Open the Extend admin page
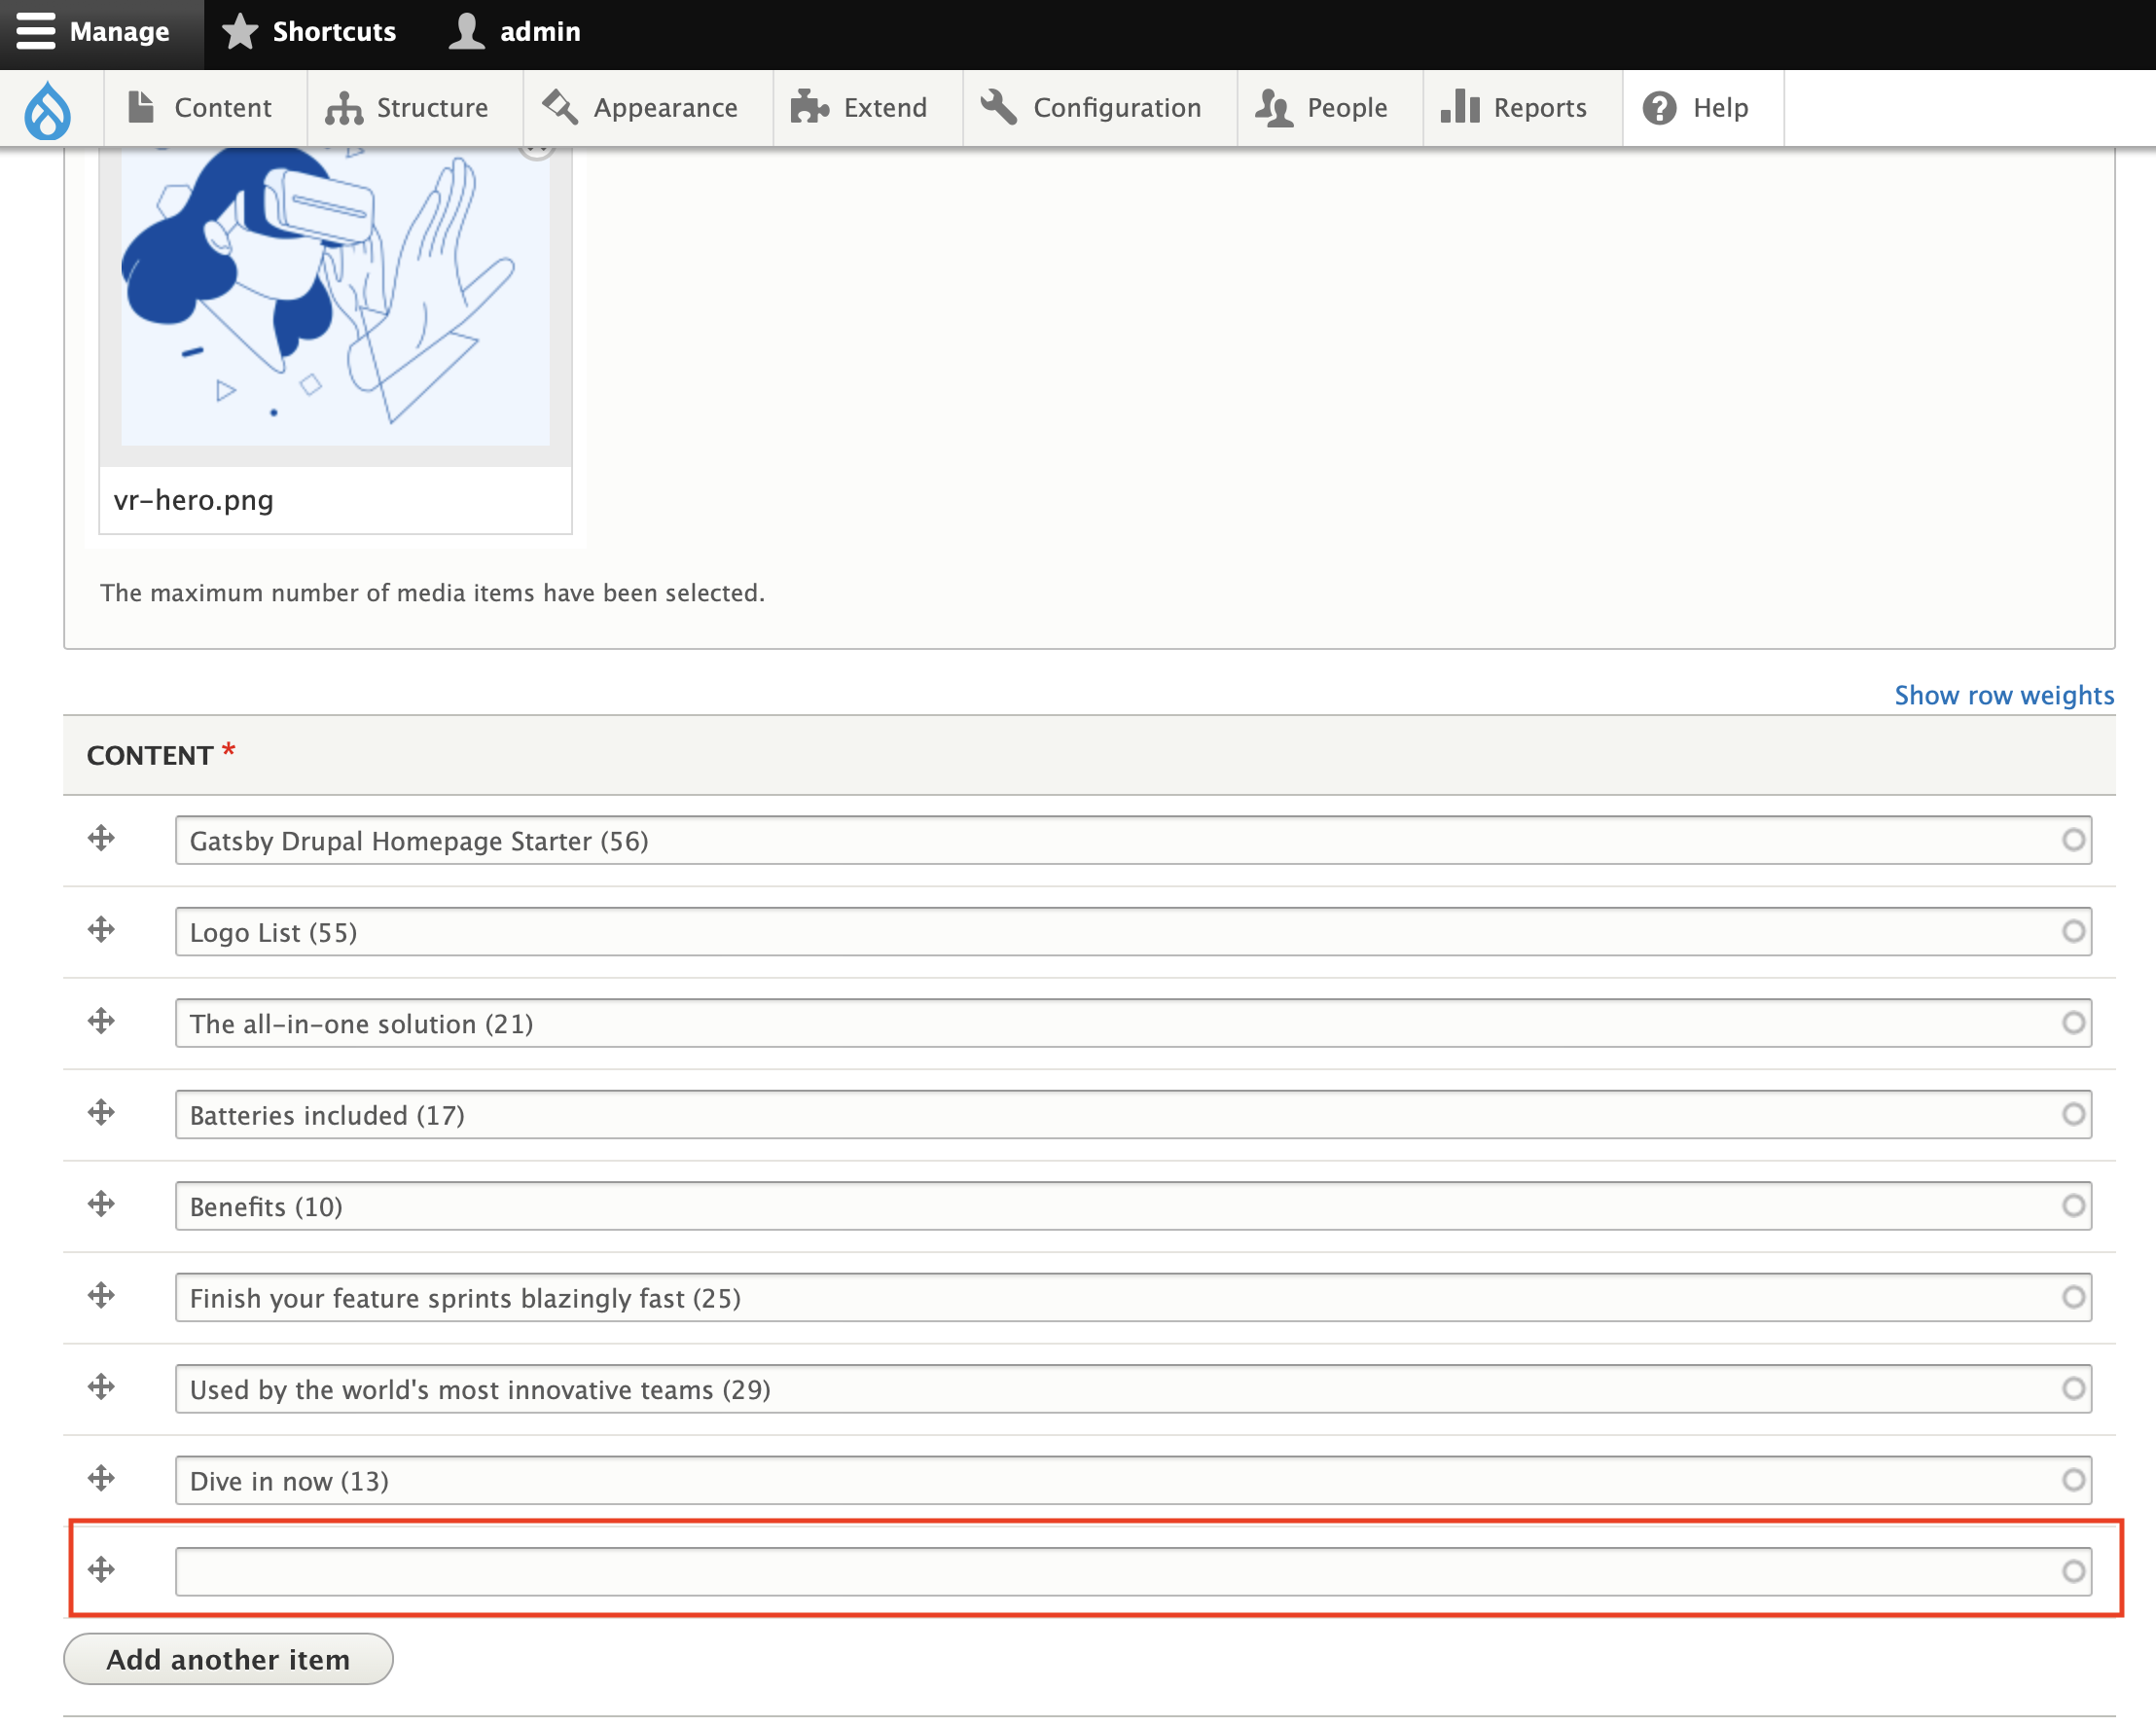Screen dimensions: 2156x1726 click(860, 108)
